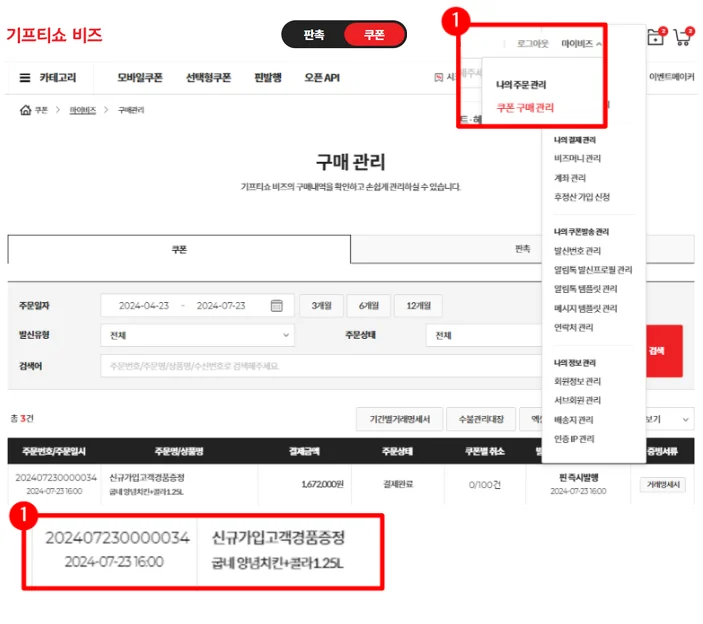This screenshot has height=624, width=703.
Task: Click the 로그아웃 link
Action: tap(533, 43)
